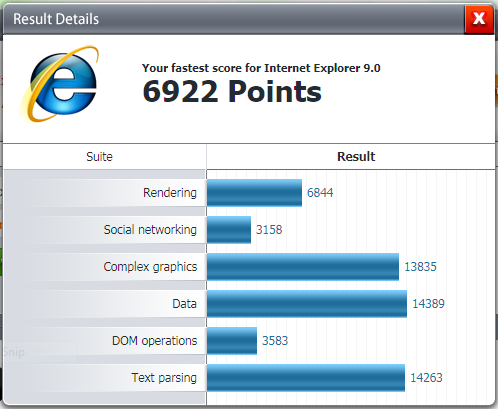
Task: Click the Text parsing result bar
Action: tap(306, 378)
